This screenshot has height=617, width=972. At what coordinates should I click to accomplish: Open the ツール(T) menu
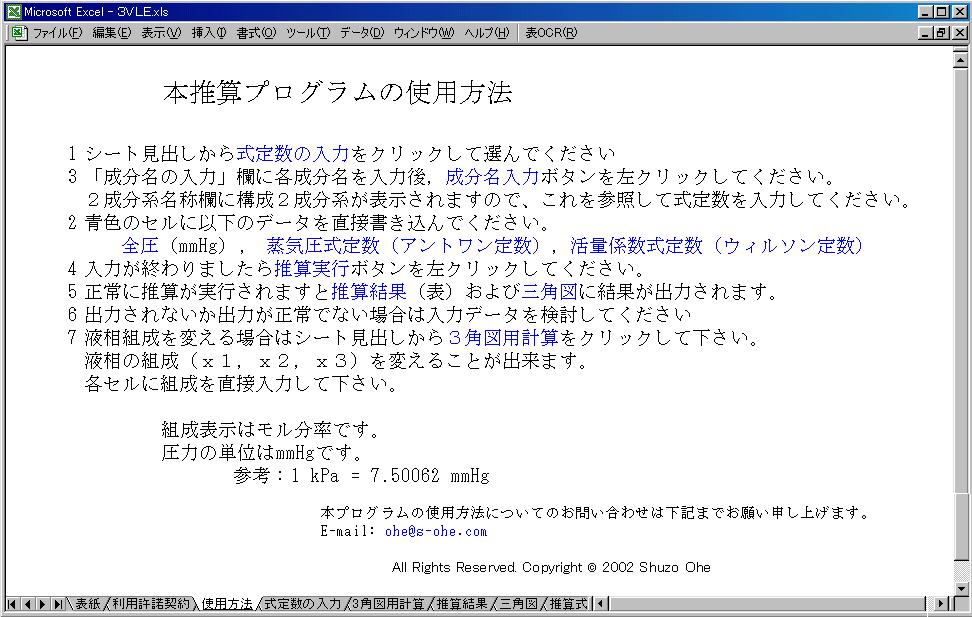tap(307, 33)
